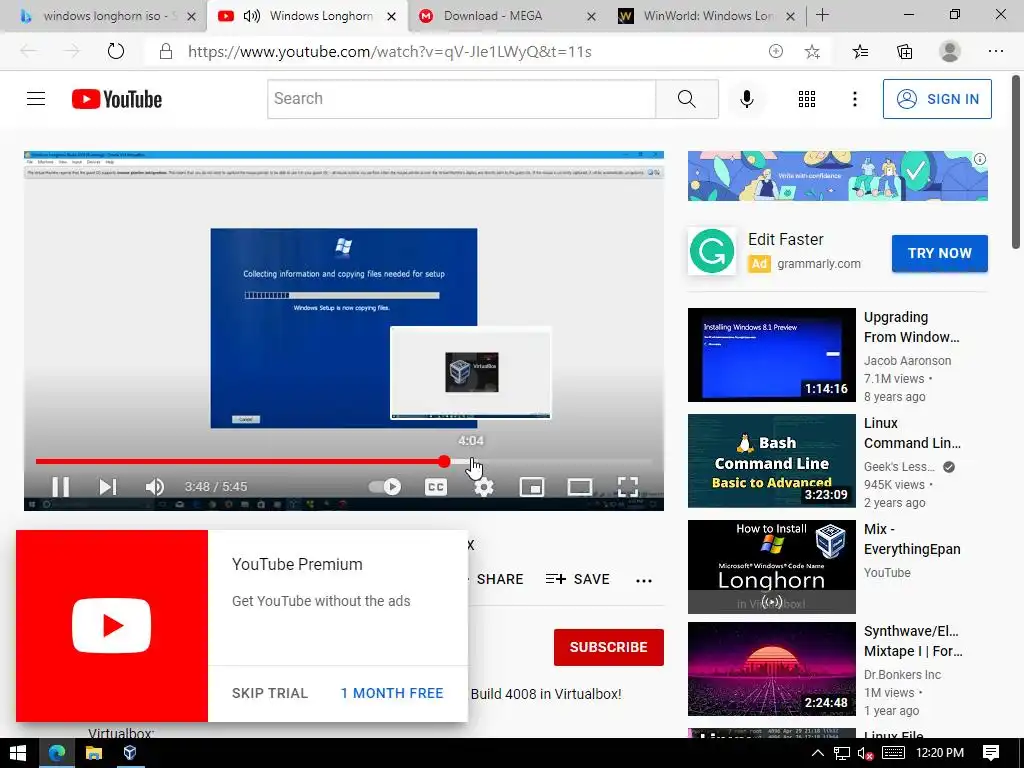Show hidden system tray icons

coord(817,753)
